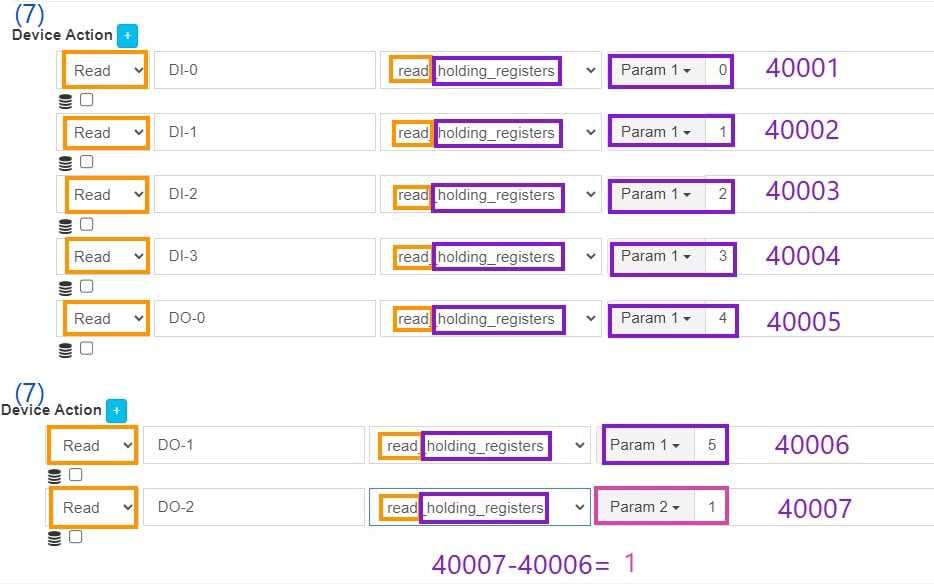
Task: Toggle the checkbox under the DO-1 row
Action: tap(75, 475)
